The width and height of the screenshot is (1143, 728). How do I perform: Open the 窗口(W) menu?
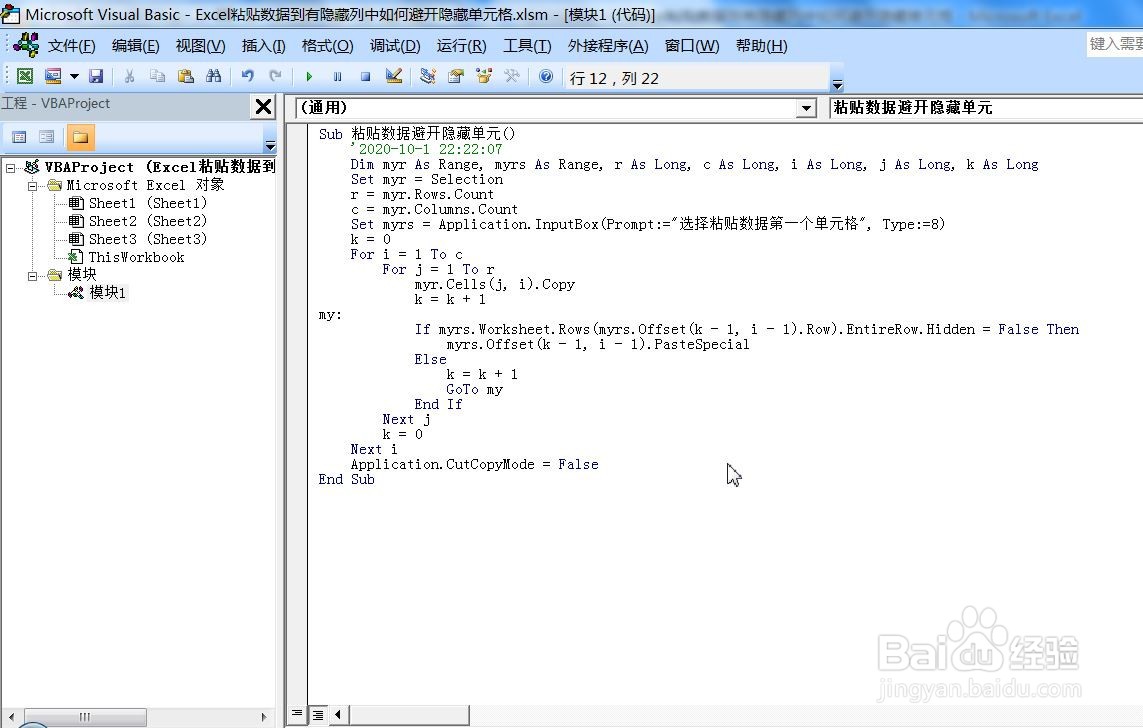coord(692,46)
